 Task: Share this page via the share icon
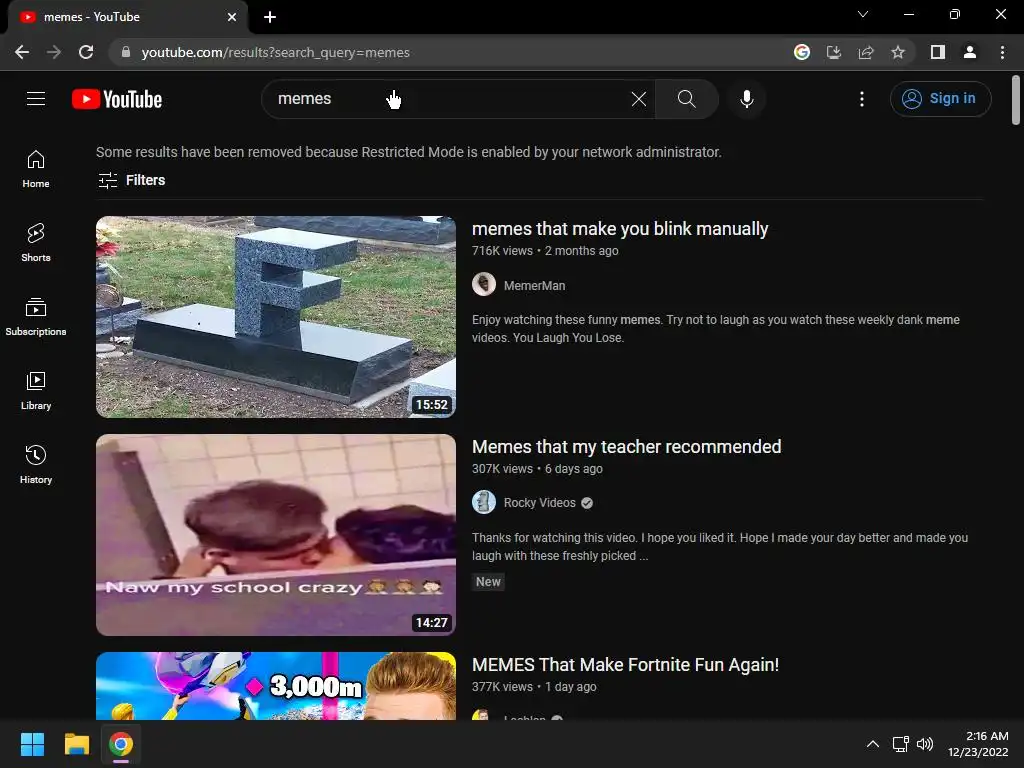coord(866,52)
